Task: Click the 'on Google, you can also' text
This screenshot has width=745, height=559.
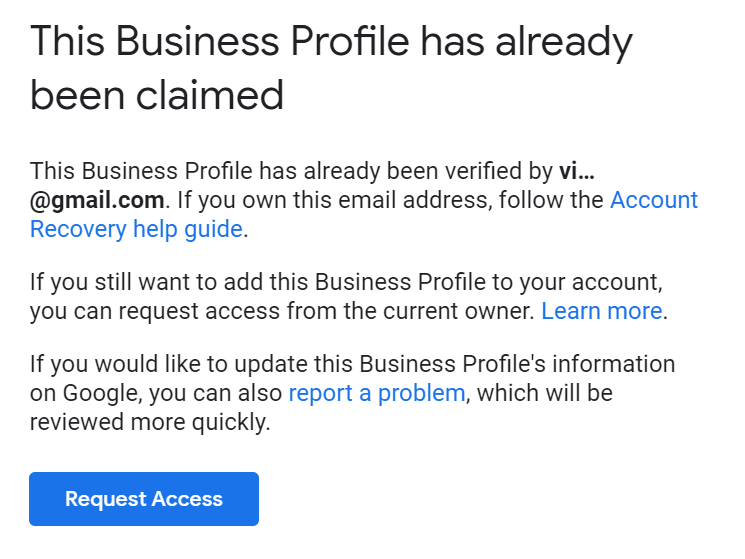Action: pos(156,393)
